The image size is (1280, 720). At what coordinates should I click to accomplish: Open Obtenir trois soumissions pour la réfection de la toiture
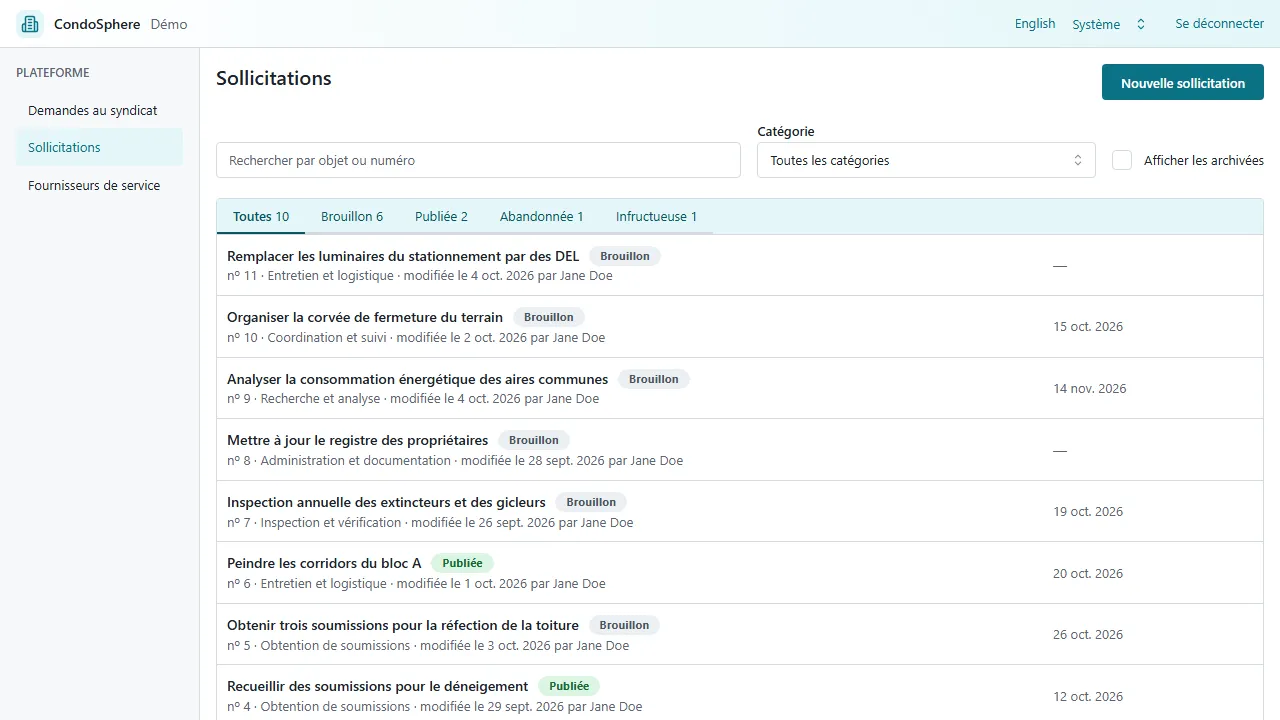tap(403, 625)
